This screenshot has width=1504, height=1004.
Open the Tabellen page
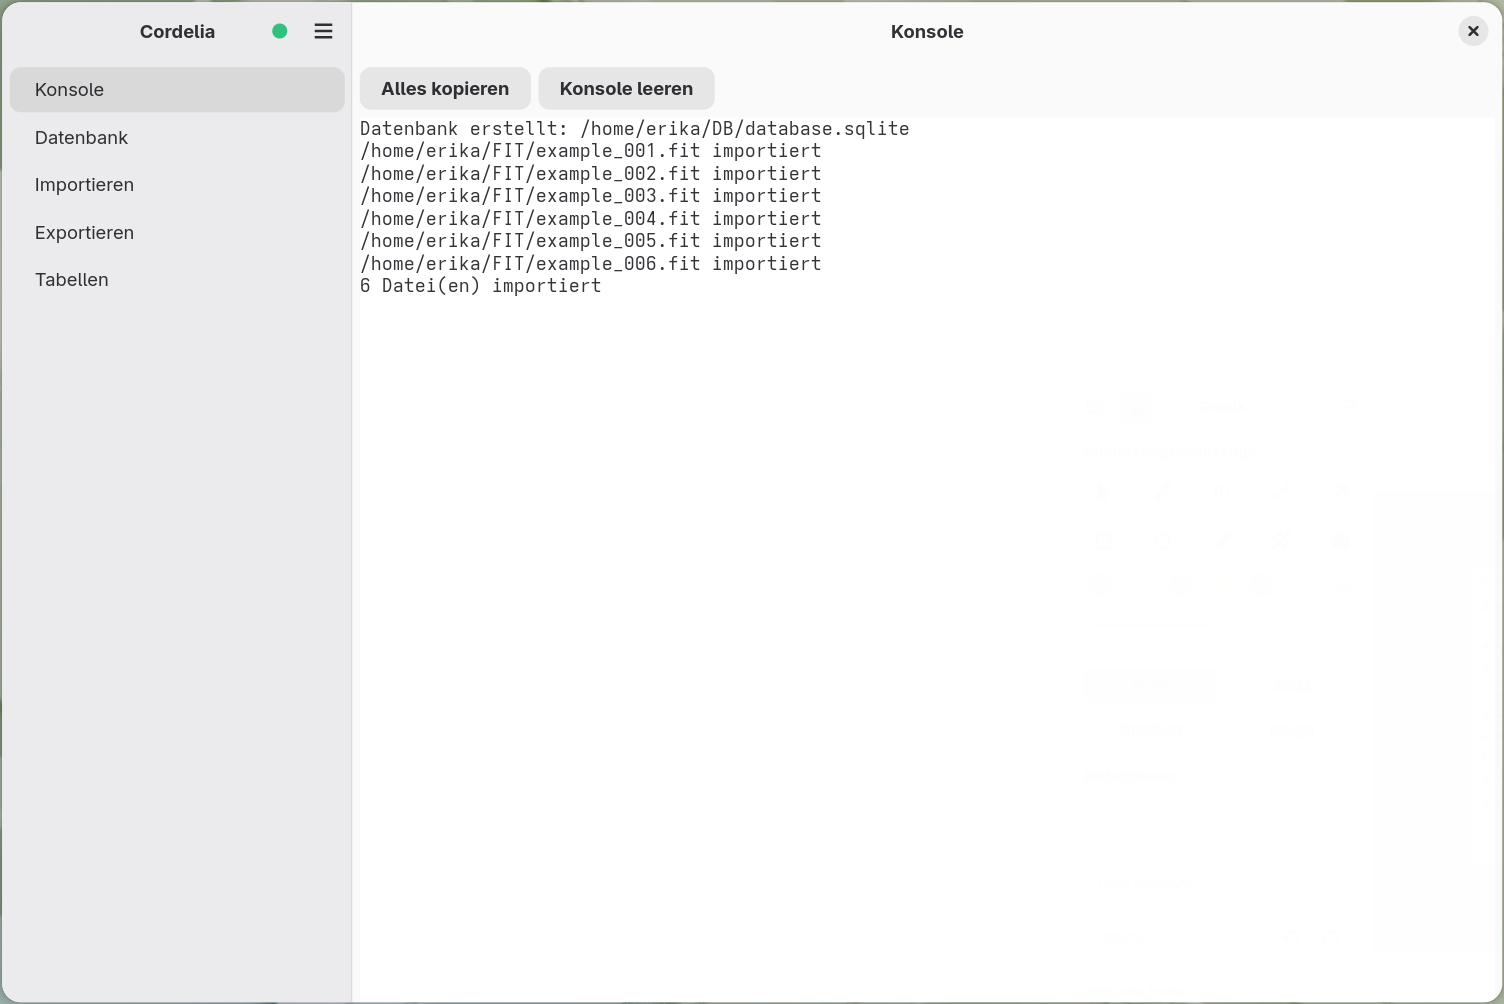177,280
